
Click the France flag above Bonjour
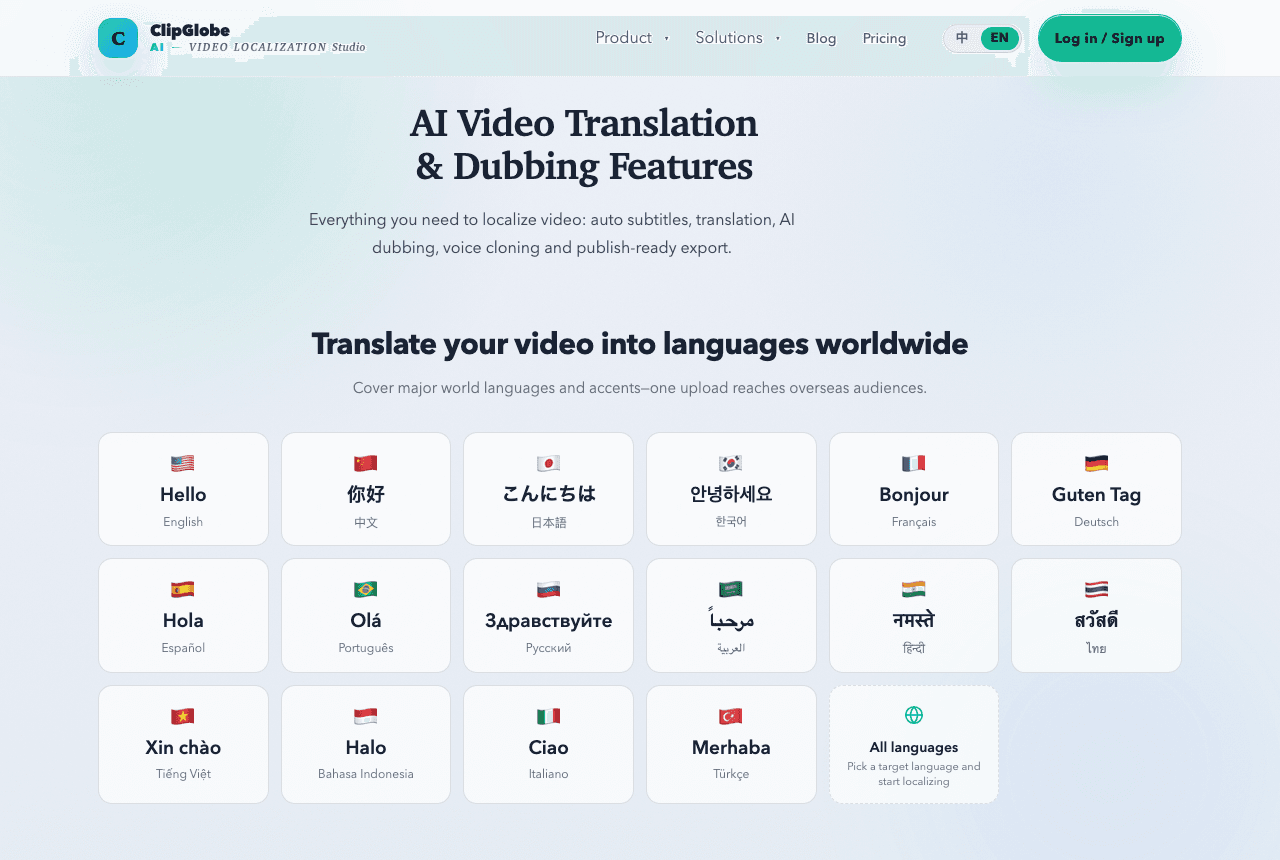tap(914, 463)
